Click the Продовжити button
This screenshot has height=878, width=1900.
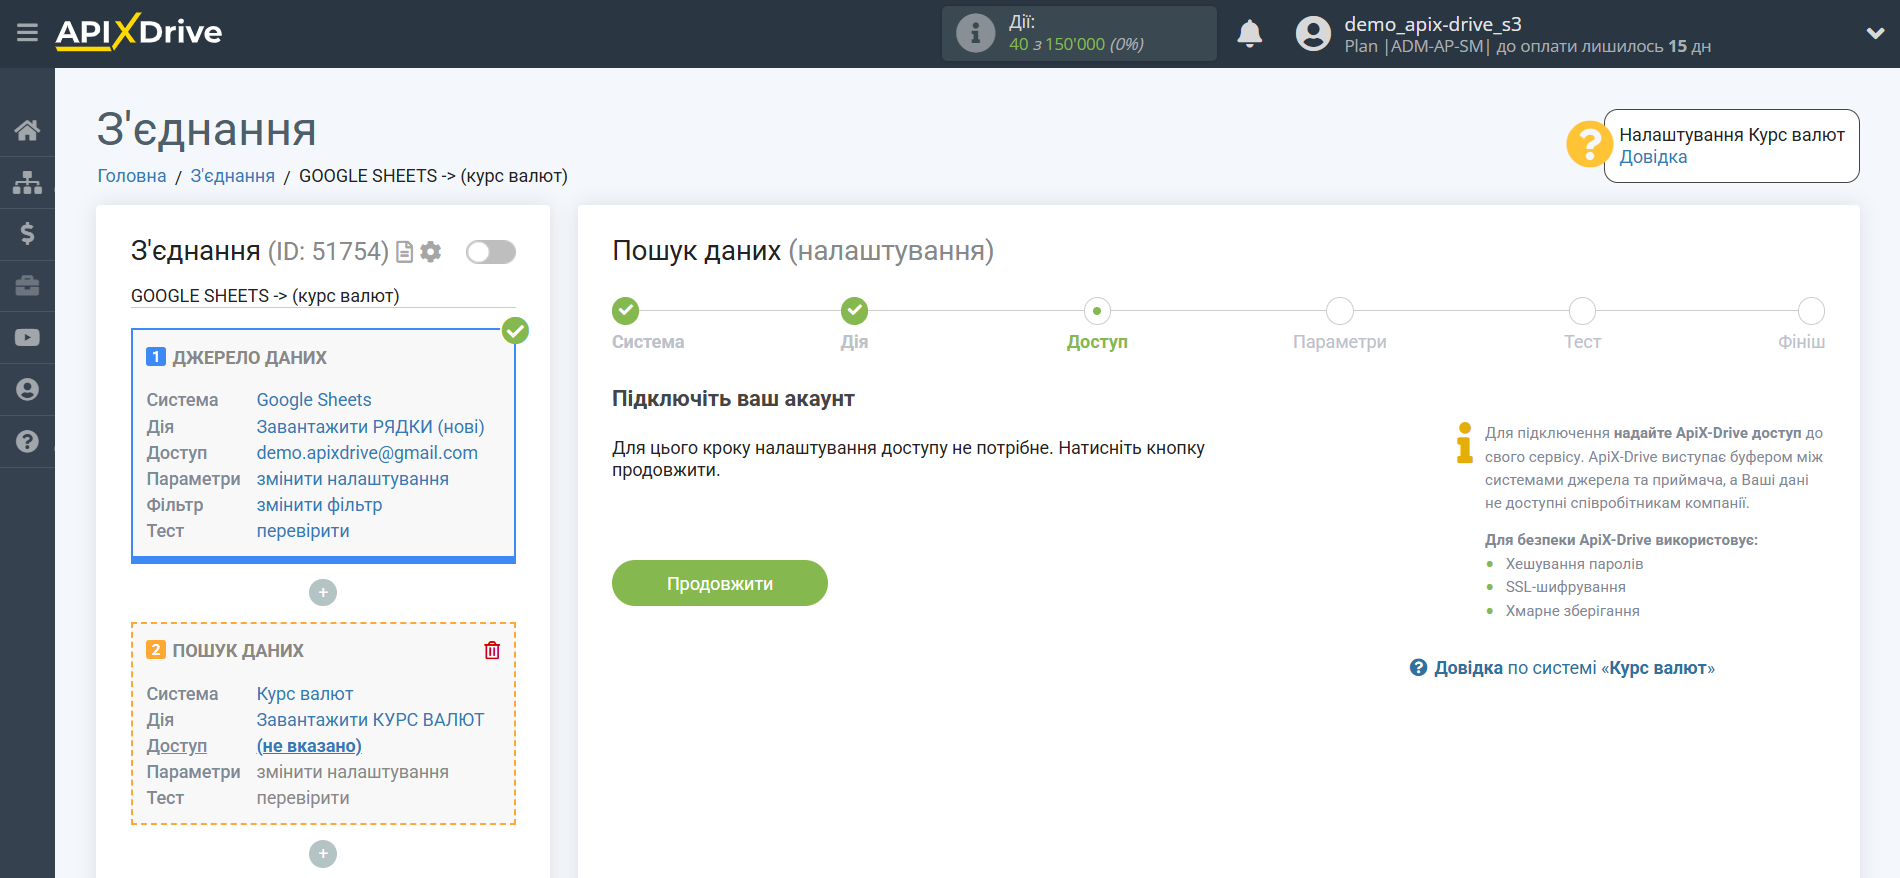click(720, 583)
